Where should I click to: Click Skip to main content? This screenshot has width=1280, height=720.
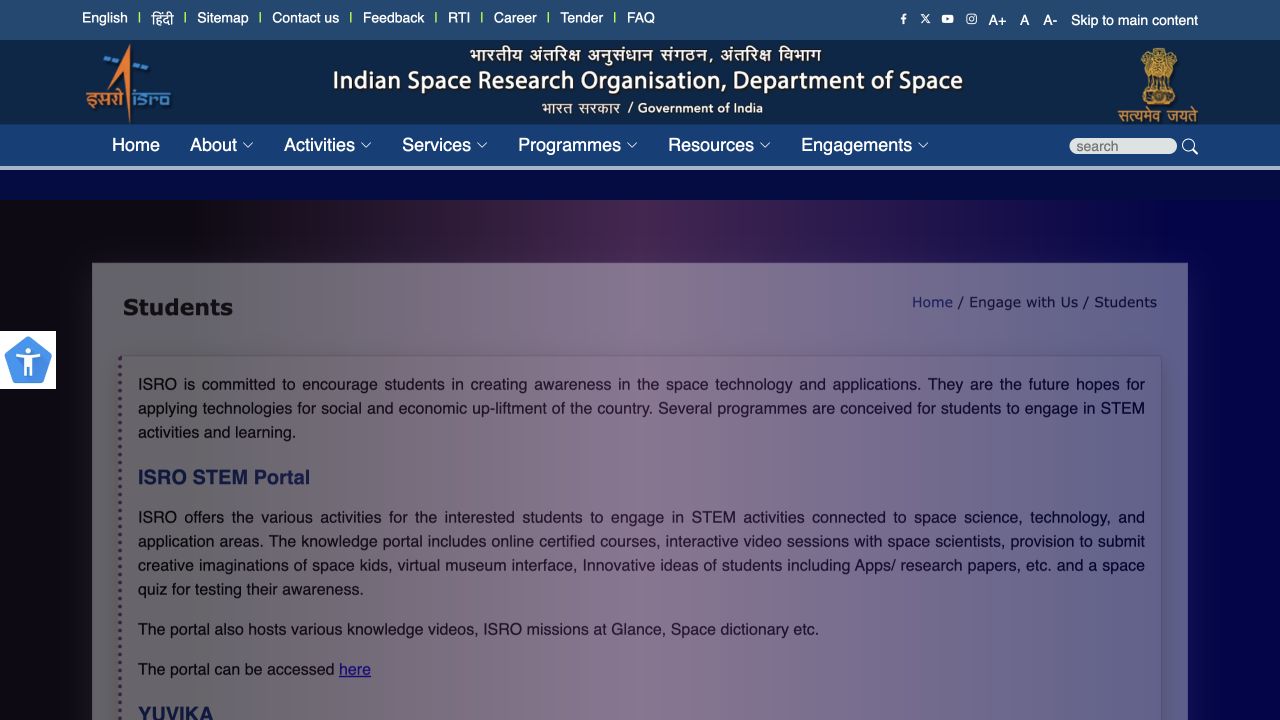(x=1134, y=20)
